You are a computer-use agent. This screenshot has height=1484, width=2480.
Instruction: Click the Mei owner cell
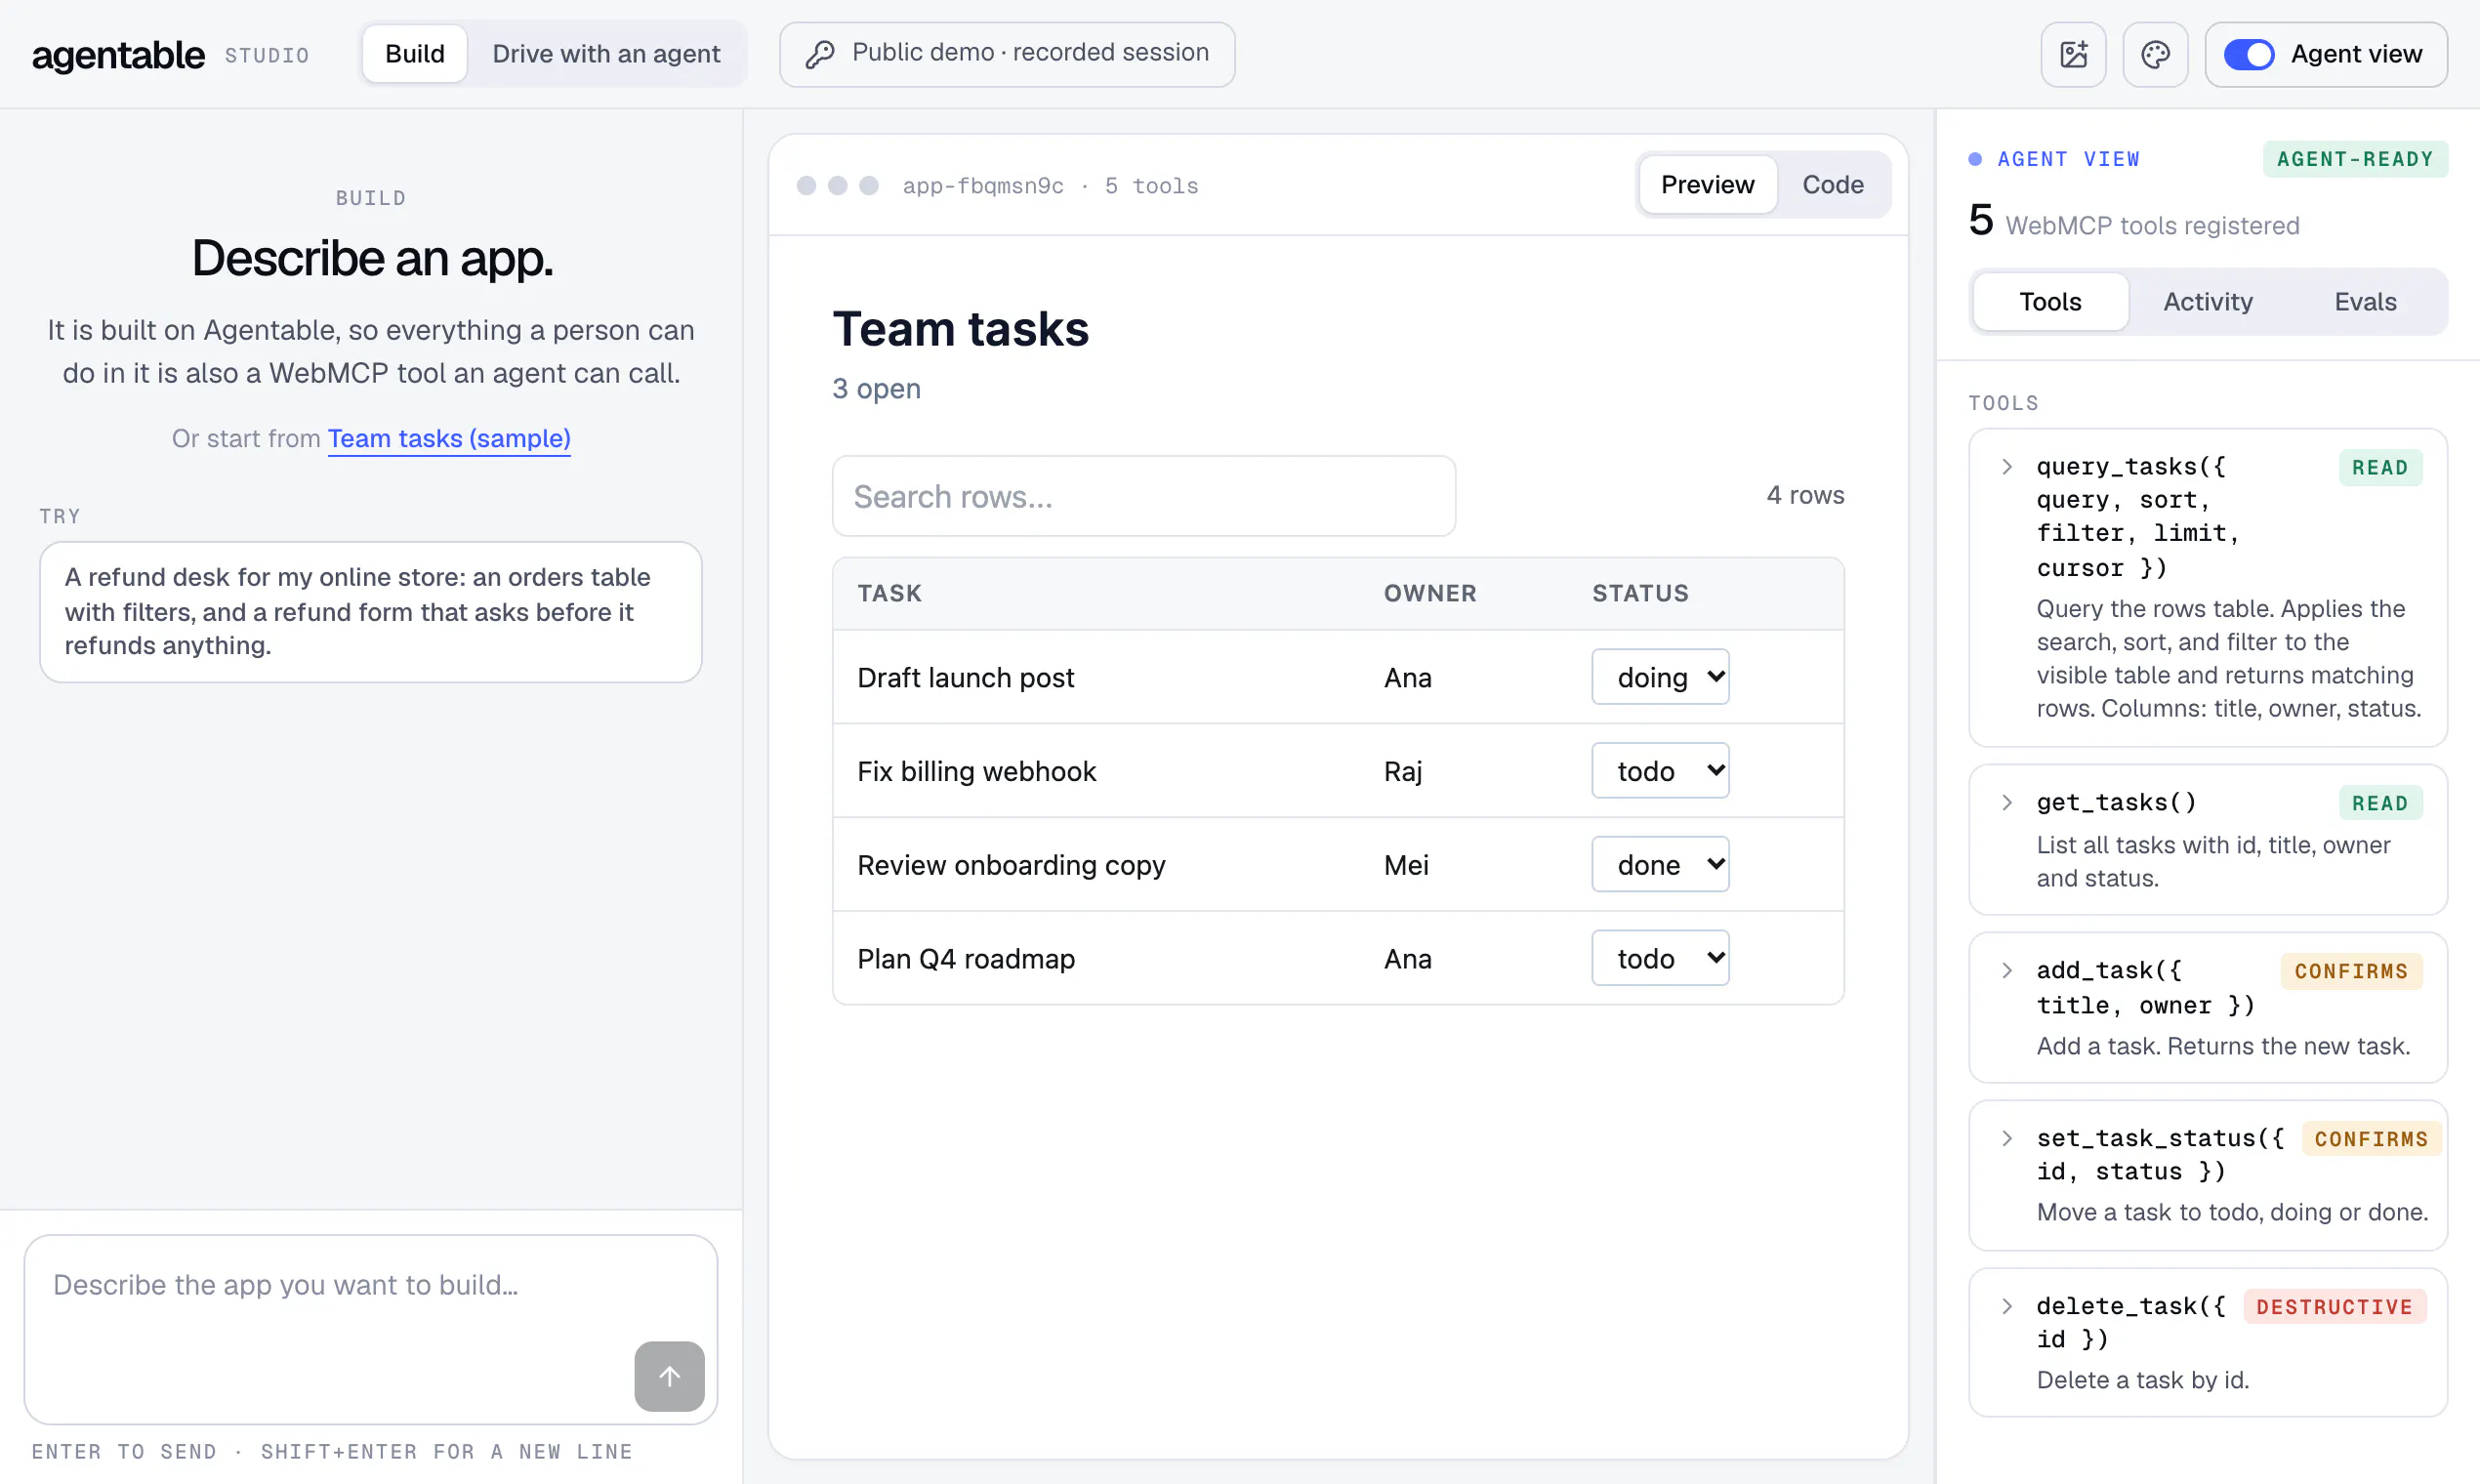point(1406,865)
